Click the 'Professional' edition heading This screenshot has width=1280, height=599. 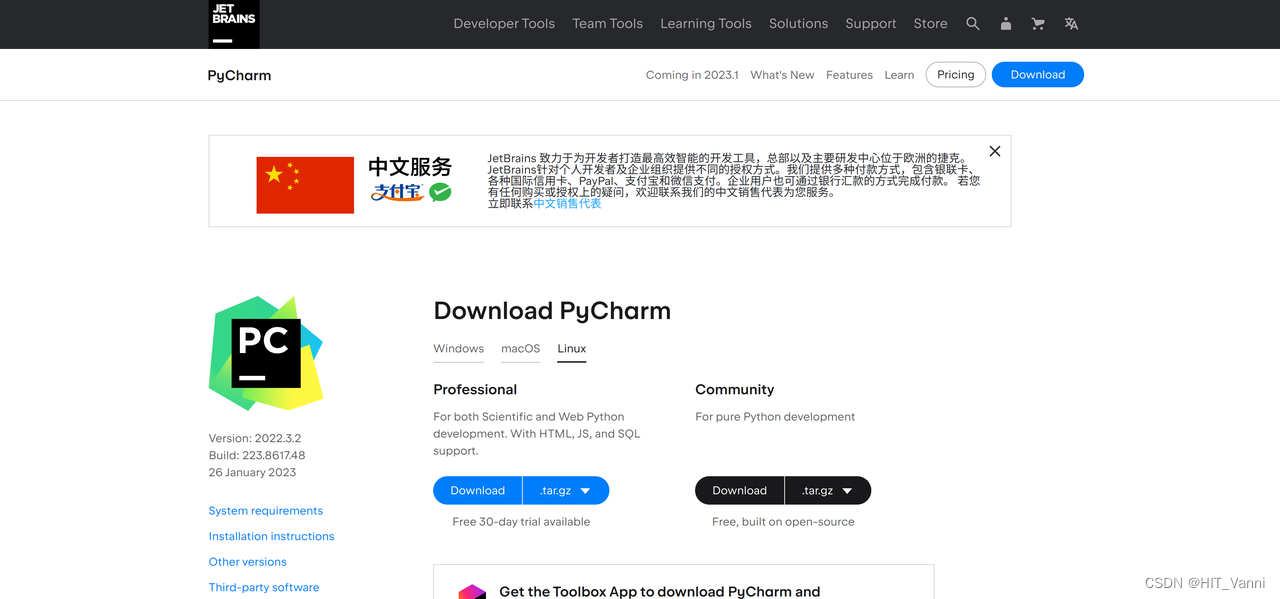(x=475, y=390)
